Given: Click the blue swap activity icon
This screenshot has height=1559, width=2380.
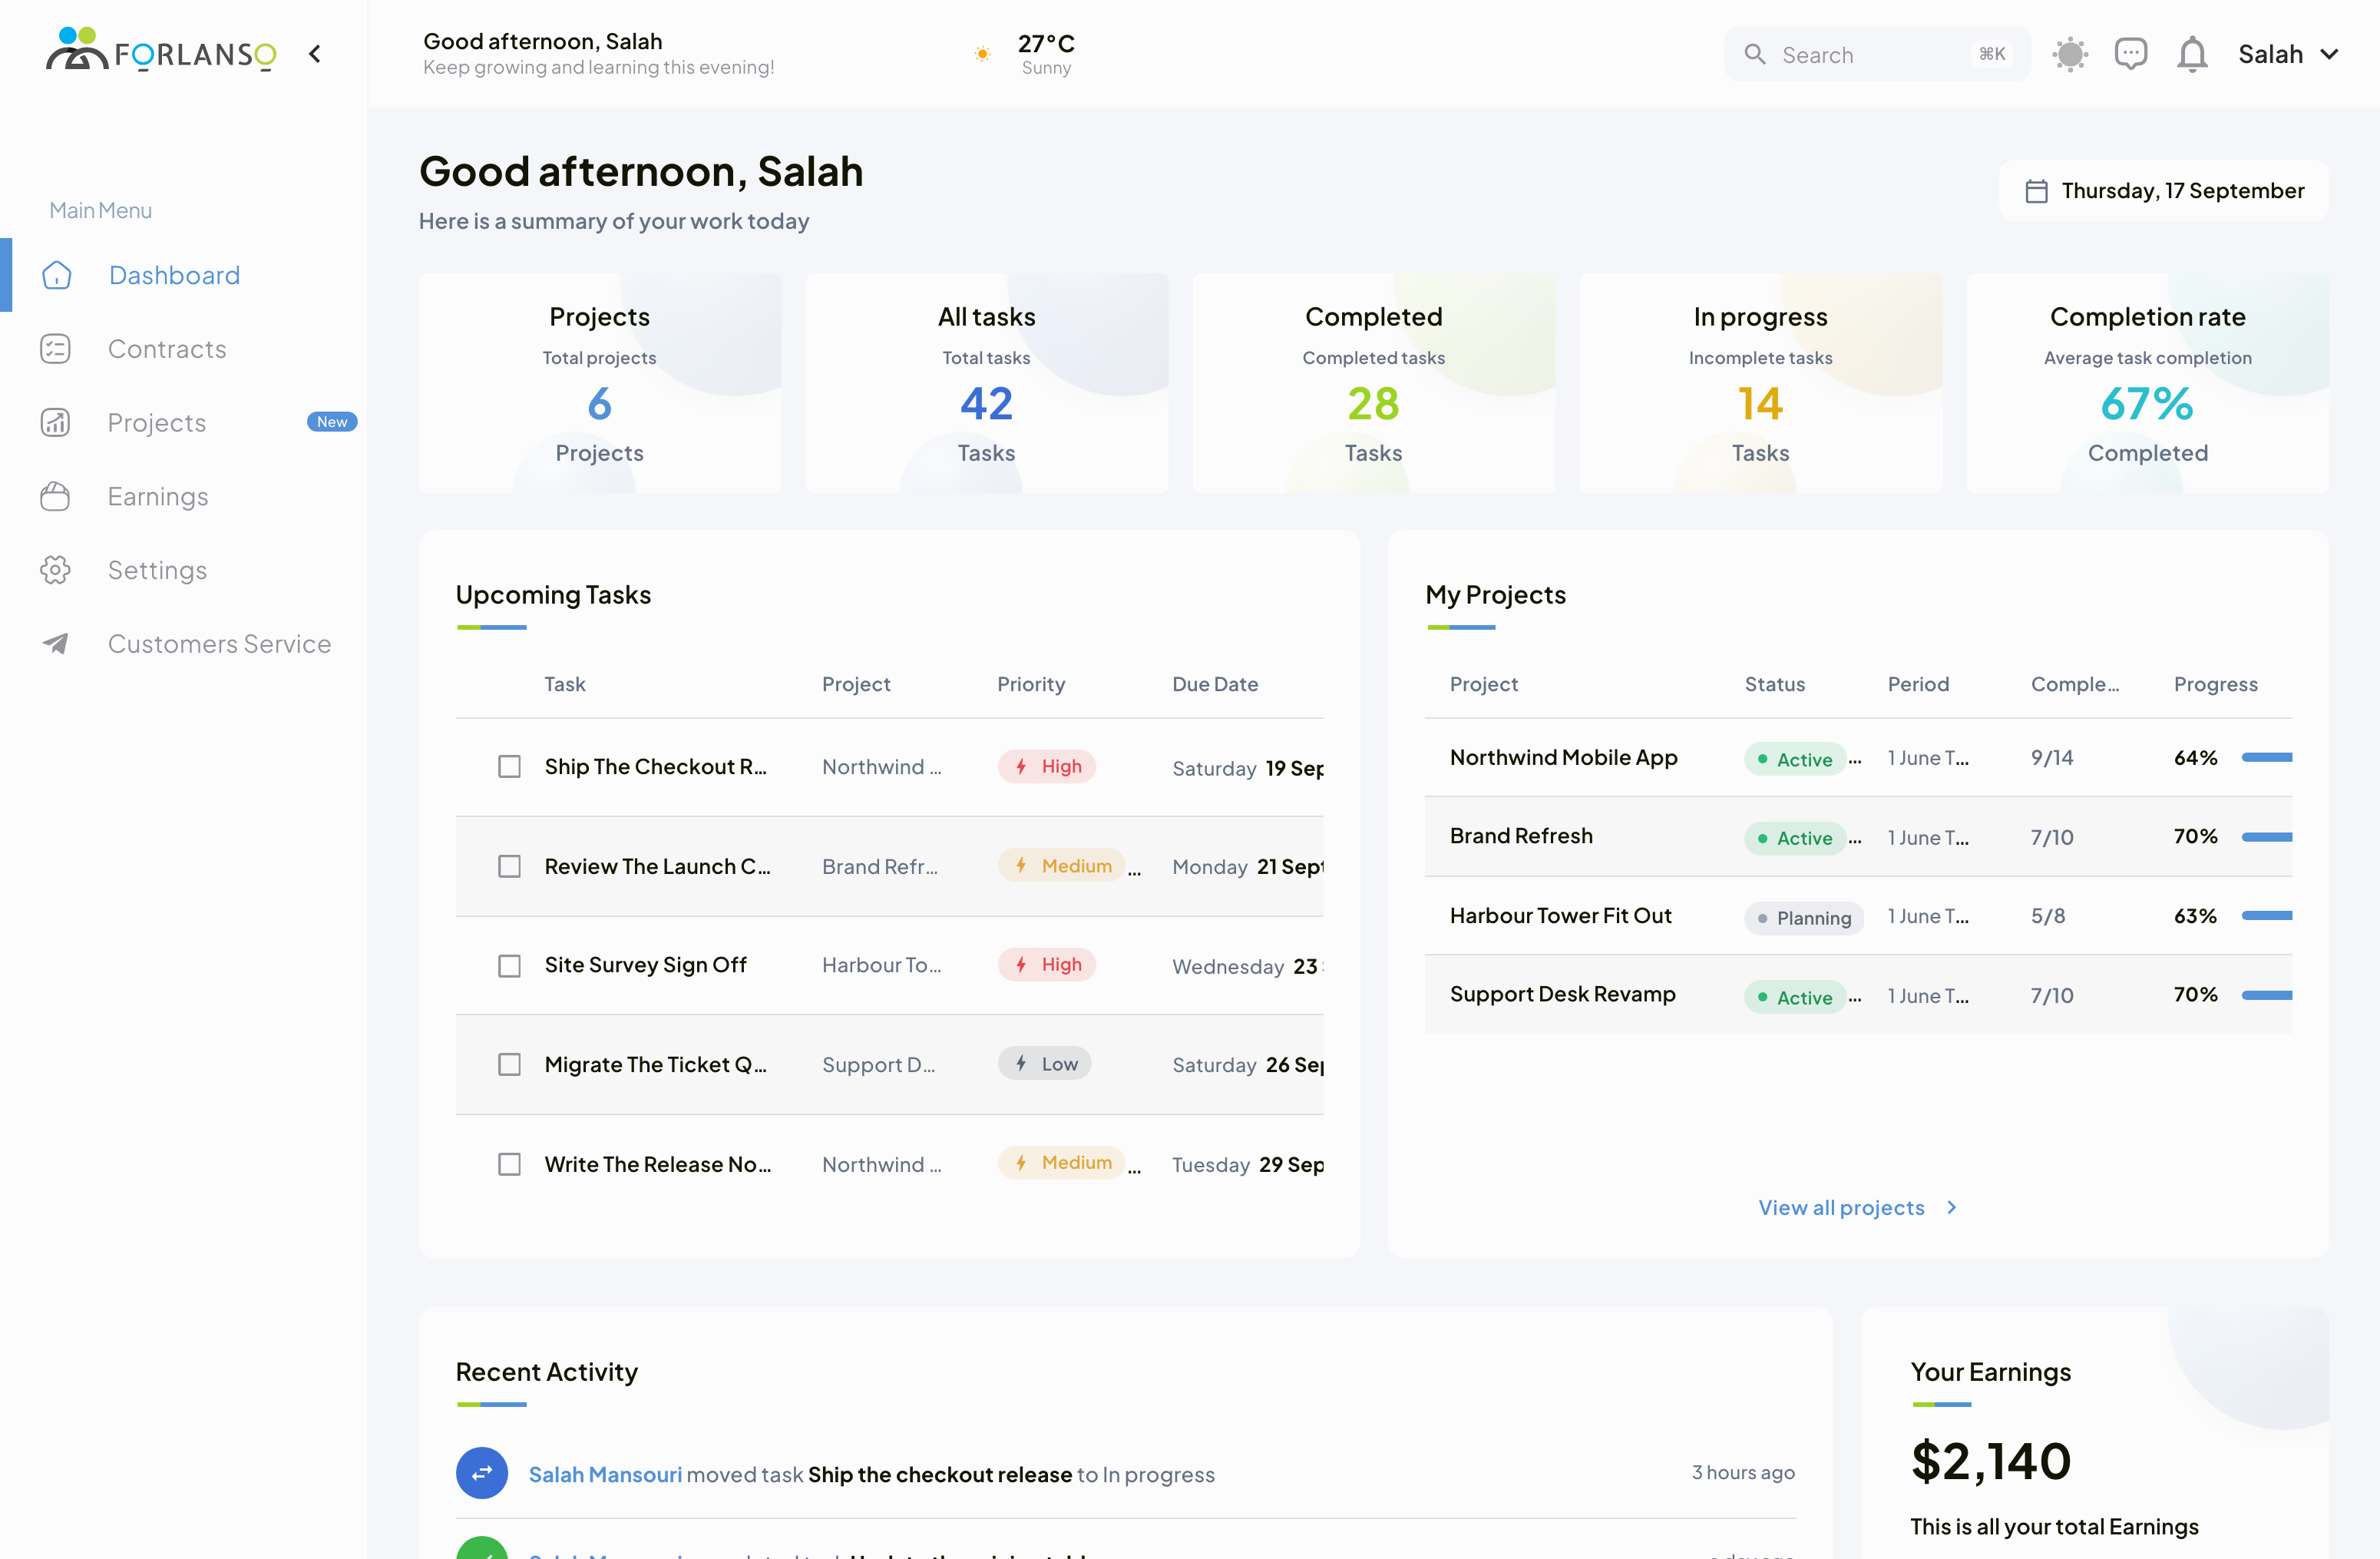Looking at the screenshot, I should 482,1473.
